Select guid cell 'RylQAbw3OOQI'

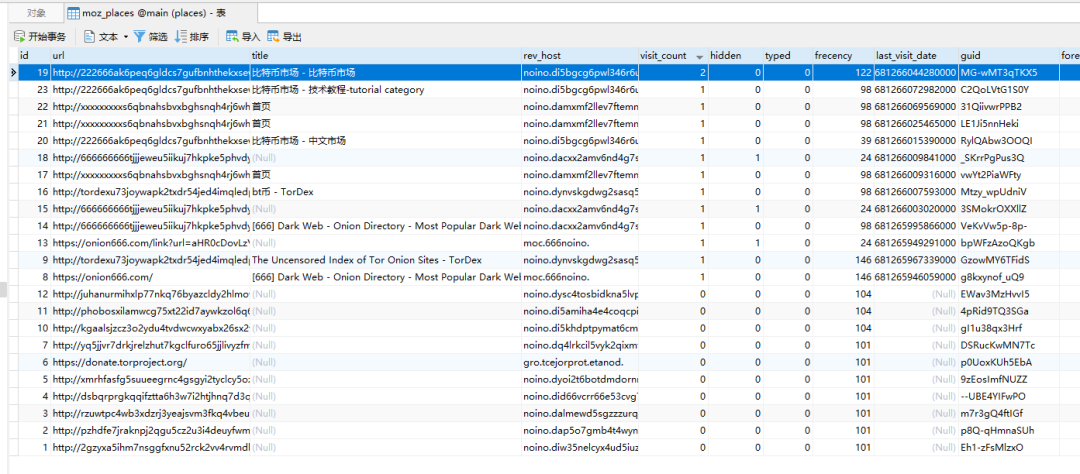coord(1008,141)
